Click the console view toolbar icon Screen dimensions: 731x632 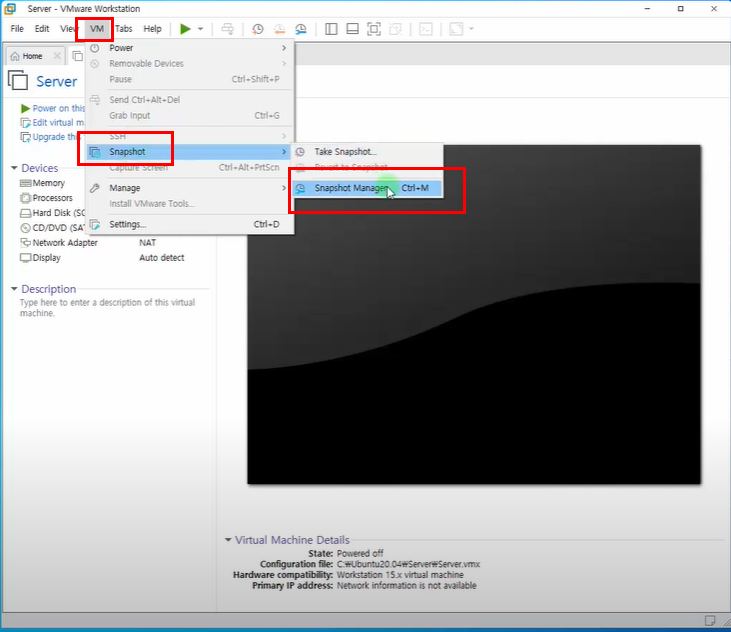click(426, 29)
